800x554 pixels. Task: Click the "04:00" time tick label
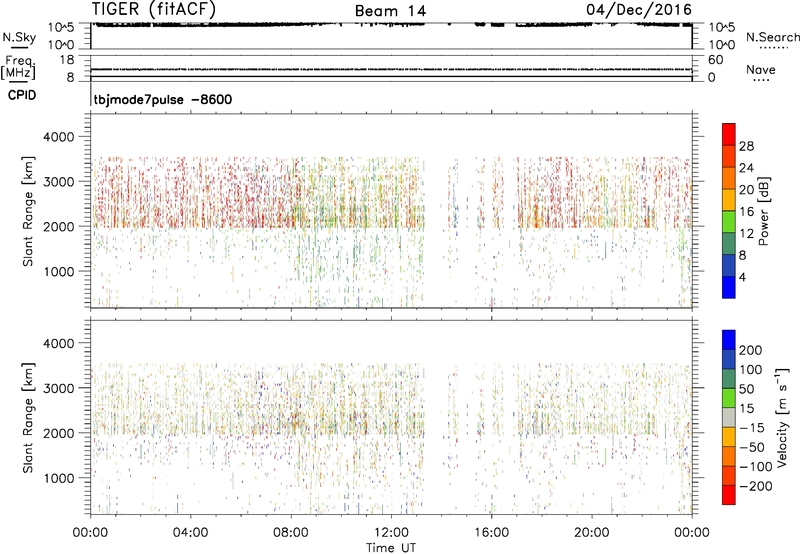coord(190,533)
